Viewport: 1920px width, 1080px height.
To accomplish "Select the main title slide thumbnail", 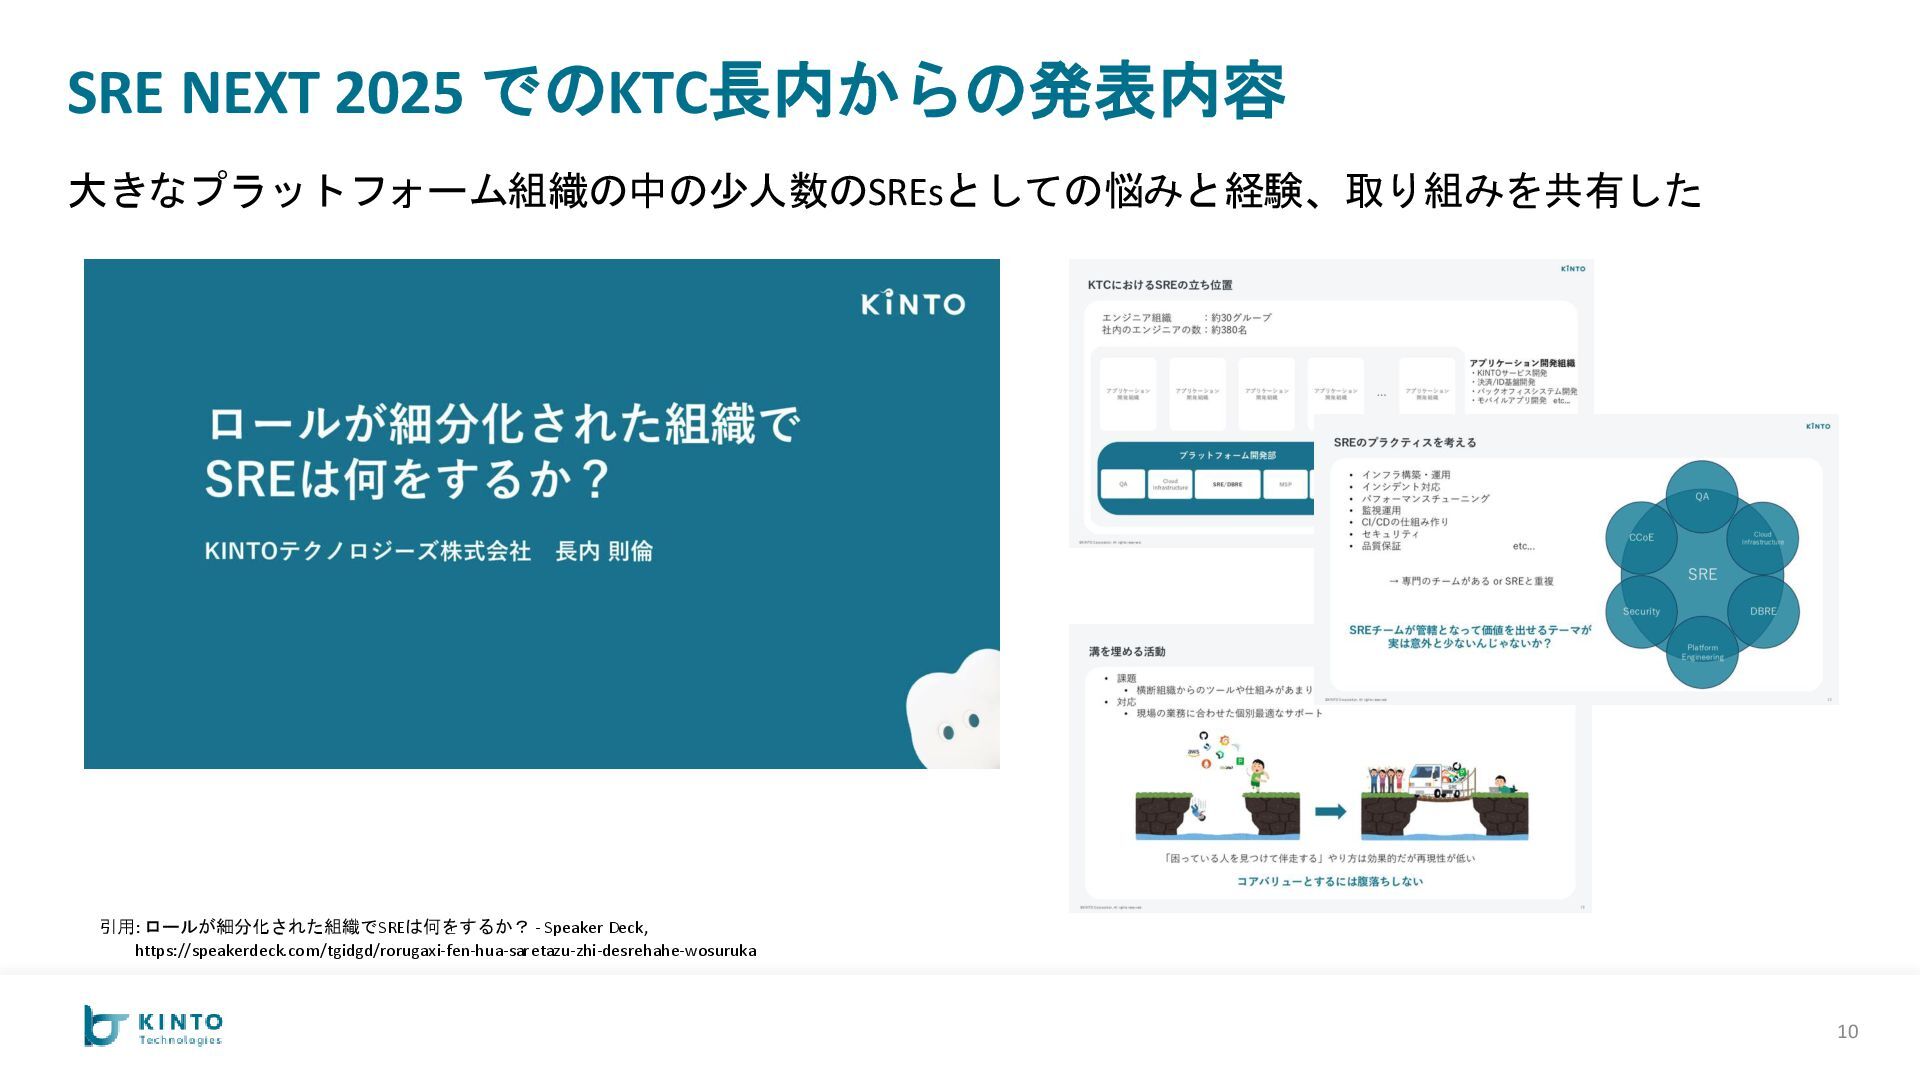I will click(542, 514).
